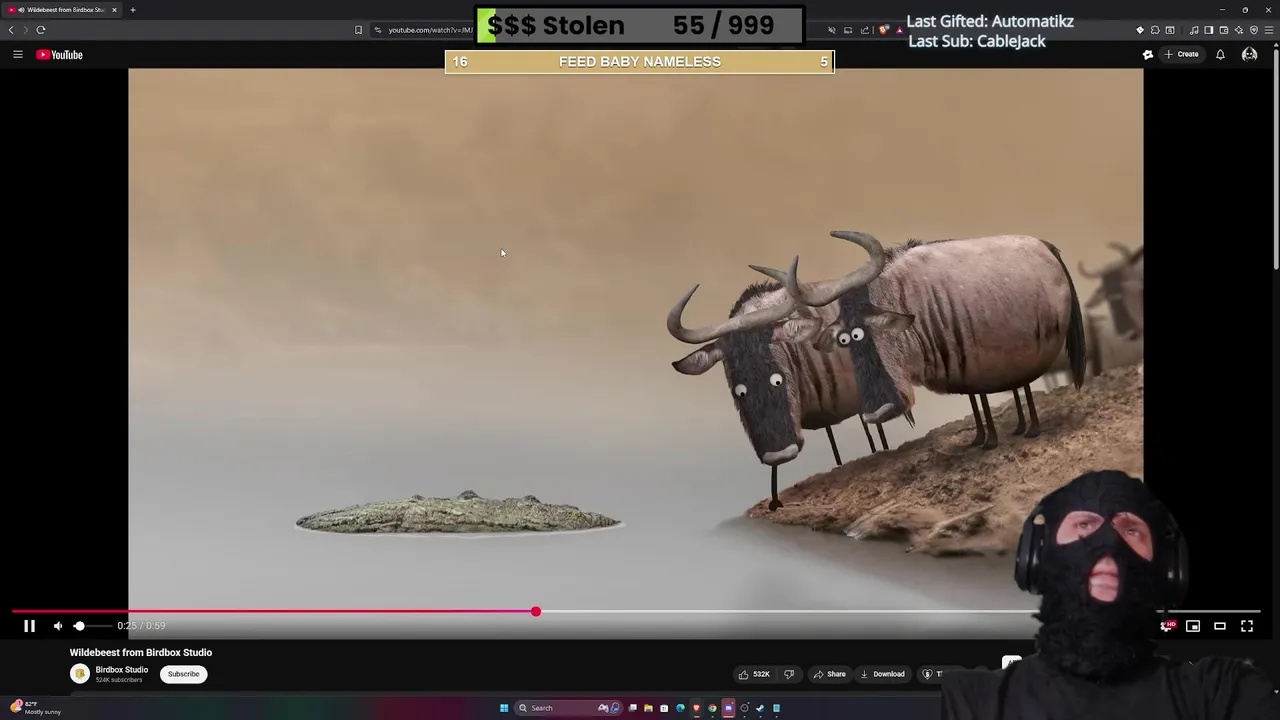1280x720 pixels.
Task: Open a new browser tab
Action: coord(132,10)
